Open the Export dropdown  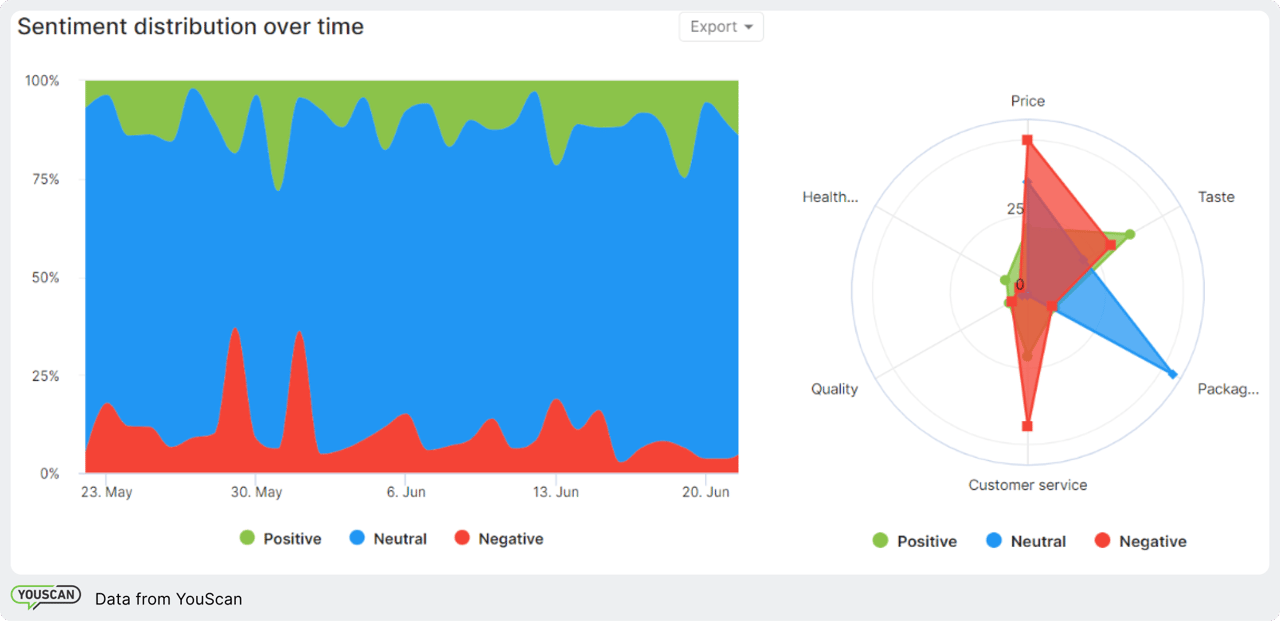click(721, 26)
